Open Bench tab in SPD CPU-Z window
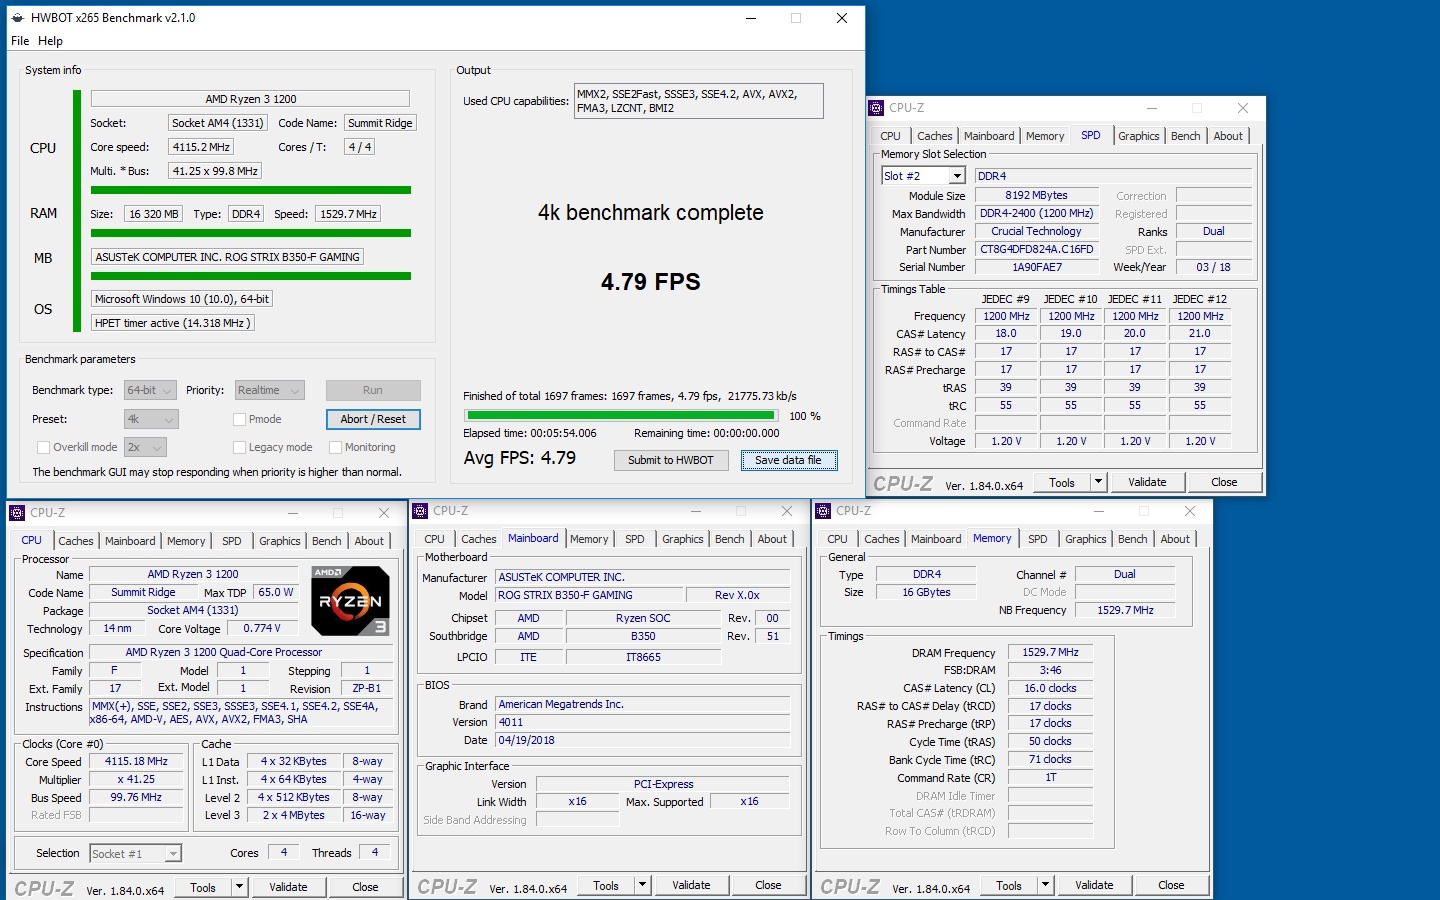1440x900 pixels. 1185,136
